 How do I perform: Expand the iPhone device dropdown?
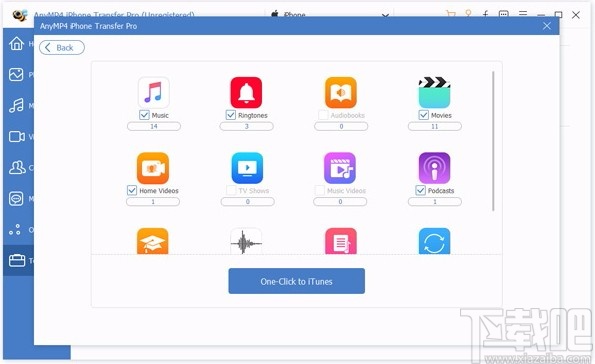click(x=385, y=15)
